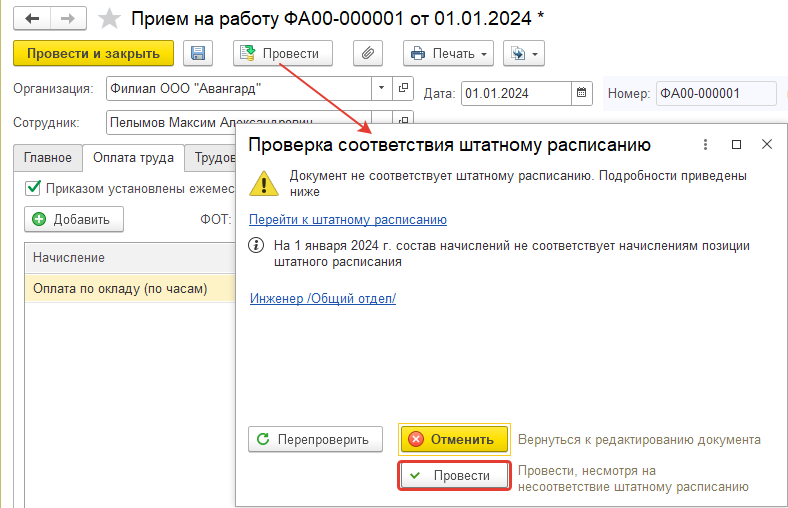Open create-based-on dropdown icon button
The image size is (788, 508).
pos(524,53)
